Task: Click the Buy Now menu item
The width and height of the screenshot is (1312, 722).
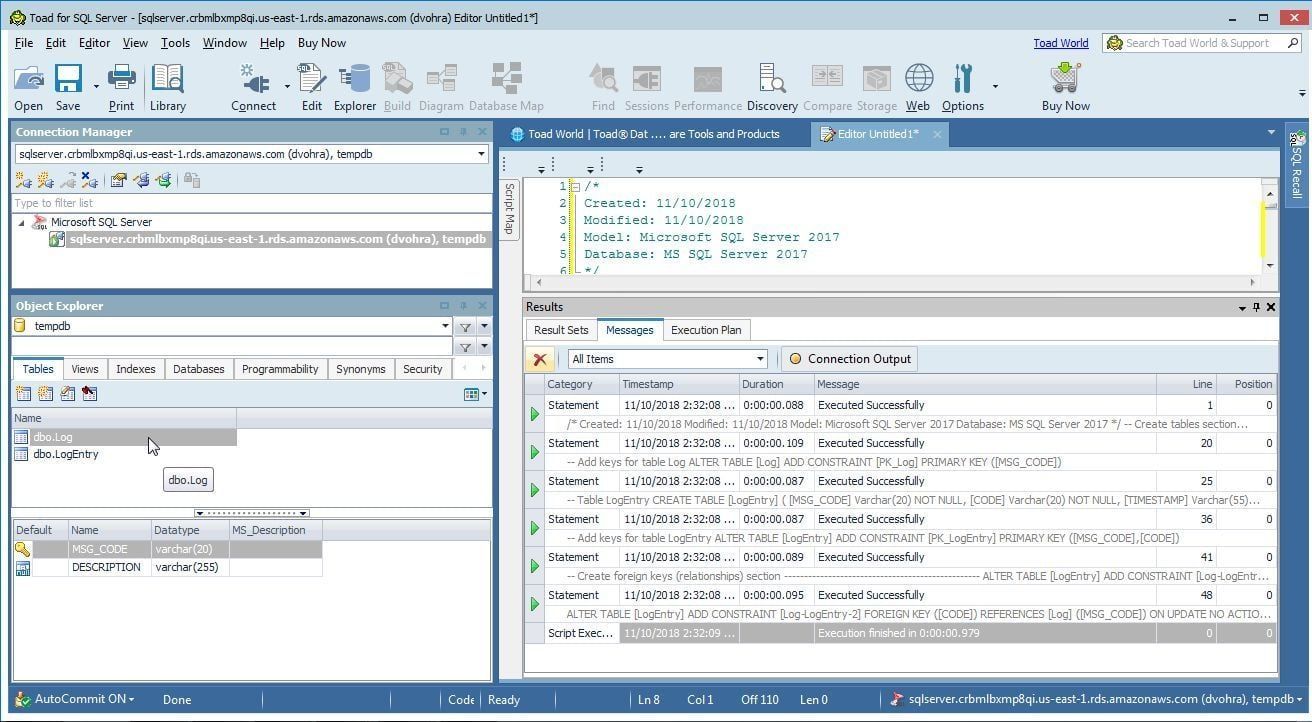Action: [322, 43]
